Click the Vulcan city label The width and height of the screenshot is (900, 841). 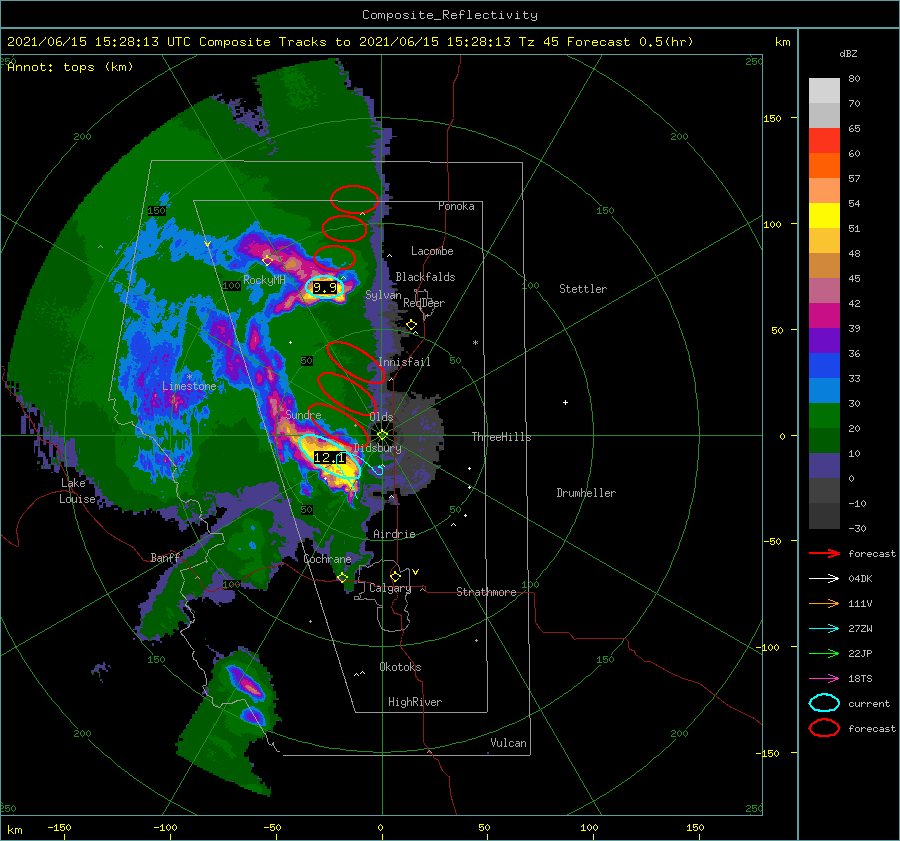(508, 743)
